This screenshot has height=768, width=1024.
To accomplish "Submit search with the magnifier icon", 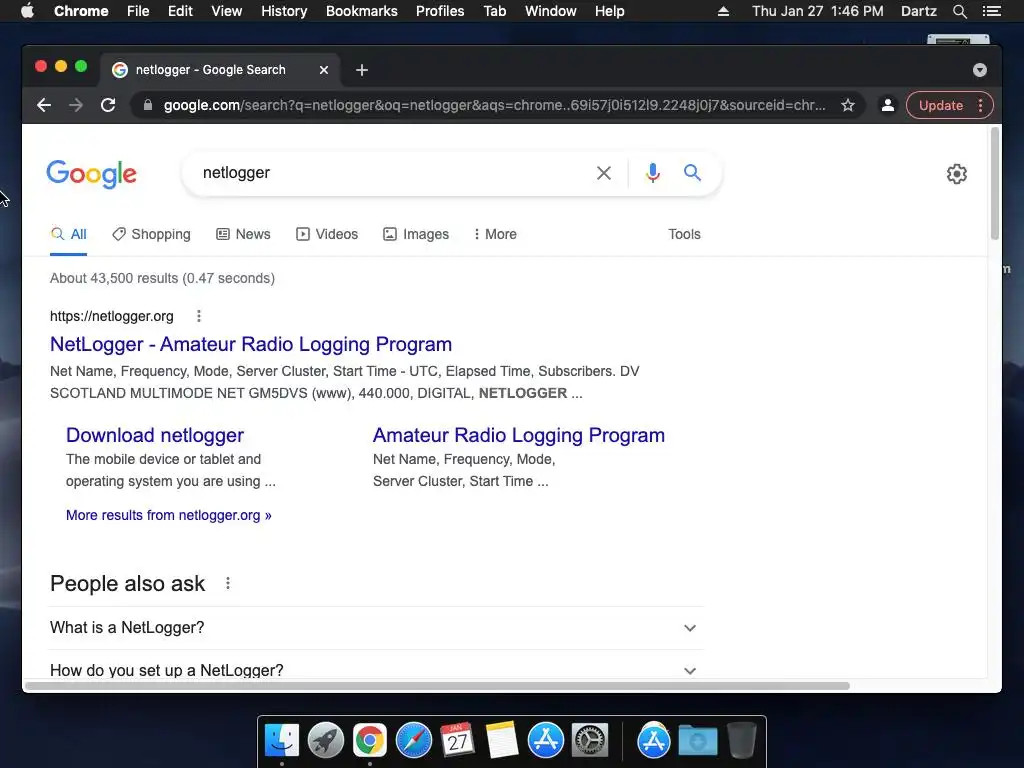I will coord(692,172).
